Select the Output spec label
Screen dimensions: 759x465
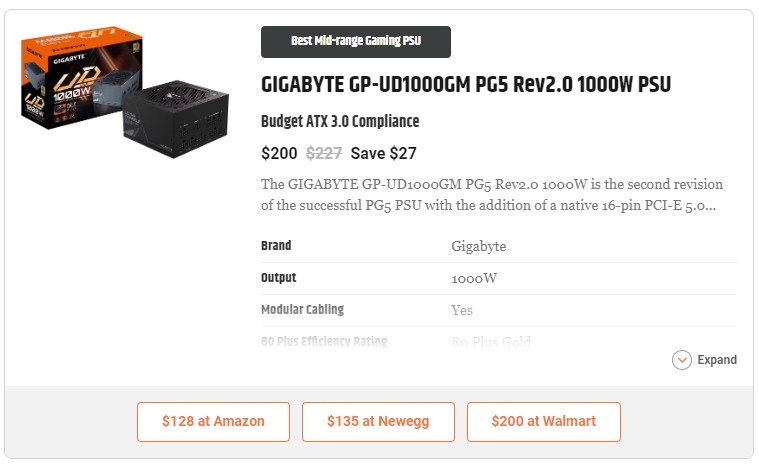279,278
